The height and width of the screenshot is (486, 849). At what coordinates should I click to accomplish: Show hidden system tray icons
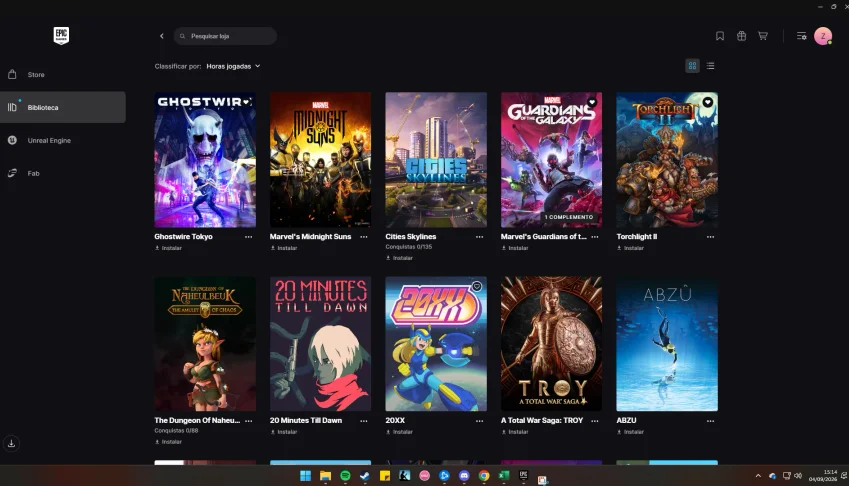coord(758,476)
